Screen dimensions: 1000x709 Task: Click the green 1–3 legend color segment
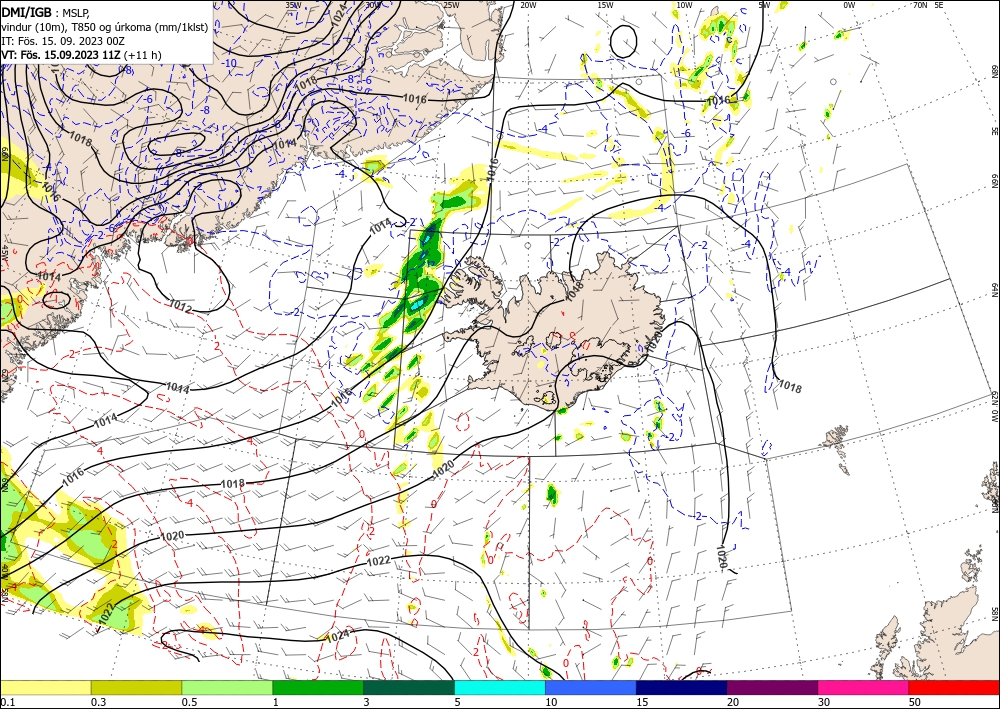tap(318, 688)
